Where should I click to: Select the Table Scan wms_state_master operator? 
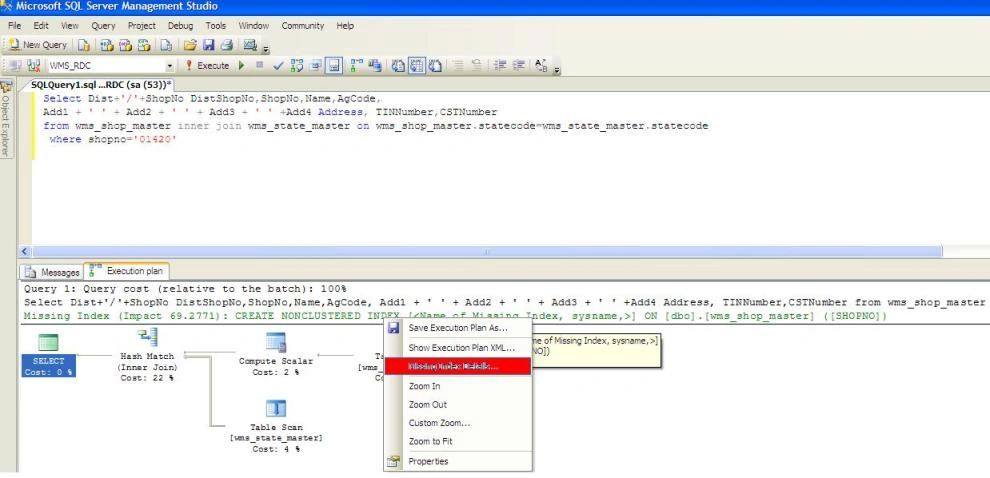[276, 426]
